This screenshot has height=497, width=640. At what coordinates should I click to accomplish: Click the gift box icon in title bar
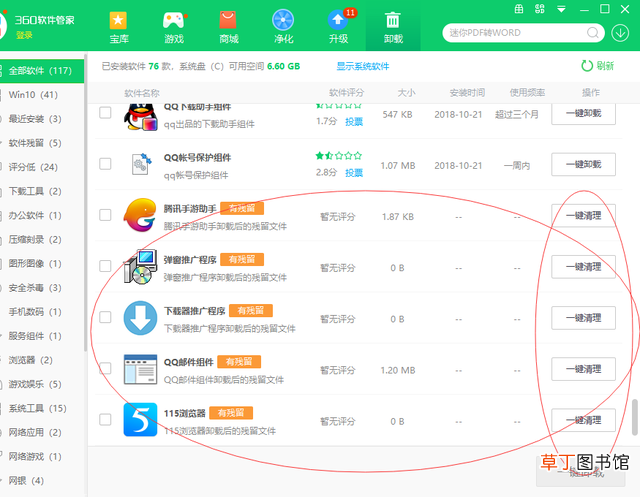click(x=519, y=9)
